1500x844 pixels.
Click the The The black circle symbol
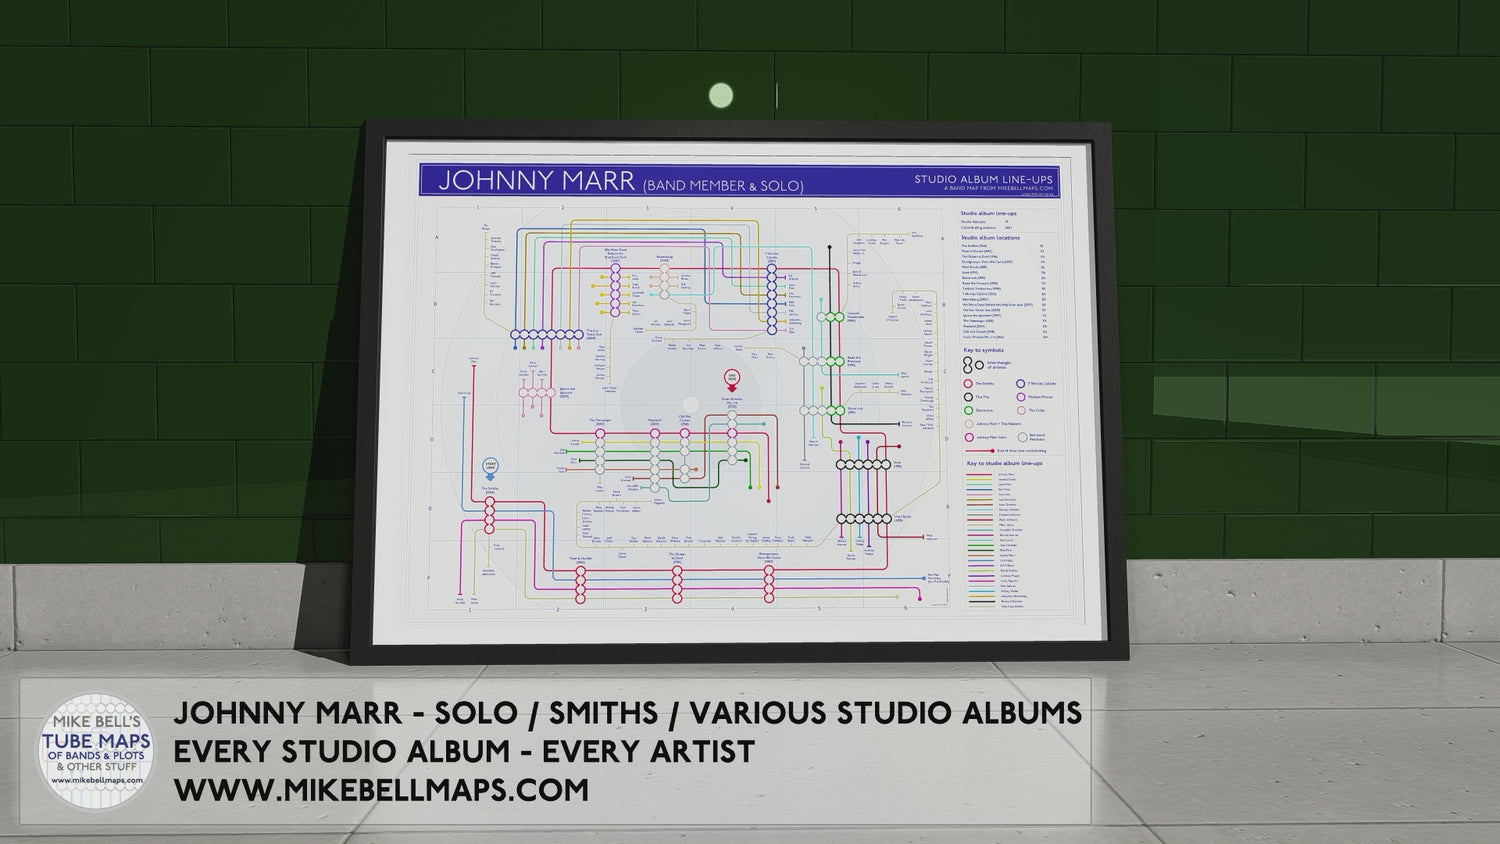[x=968, y=397]
